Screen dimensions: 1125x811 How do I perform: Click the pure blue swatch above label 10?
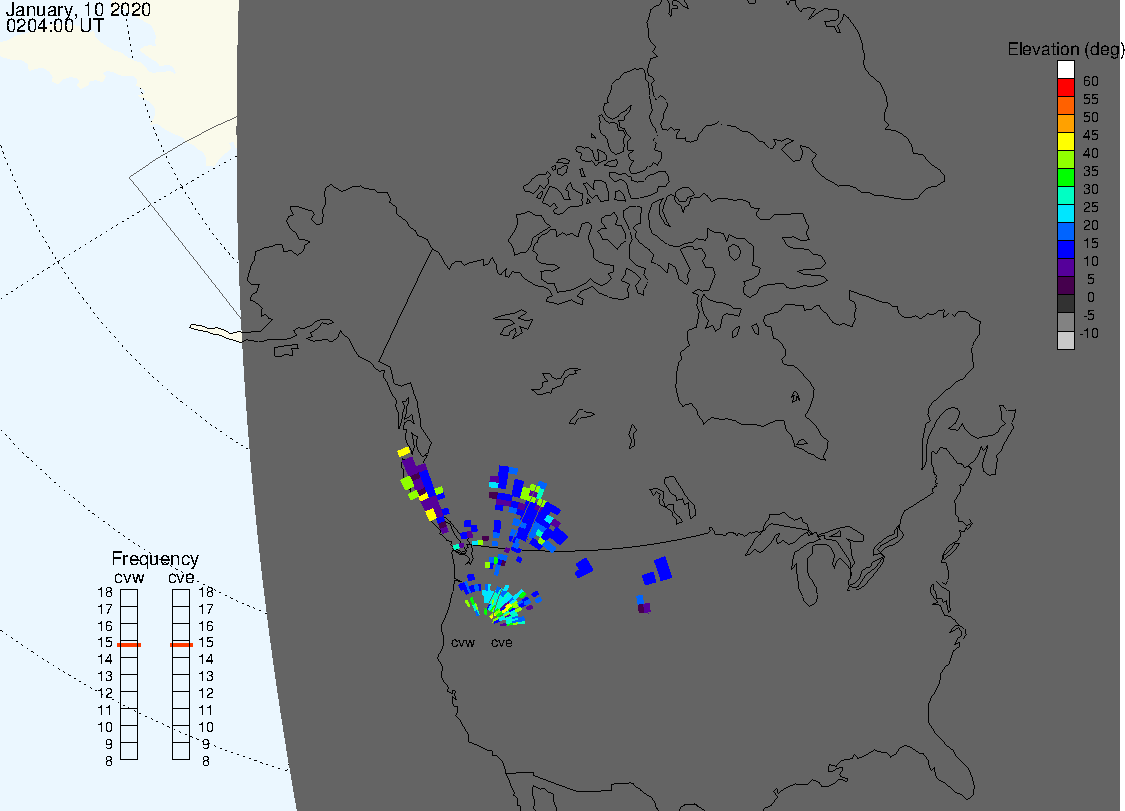[1065, 249]
